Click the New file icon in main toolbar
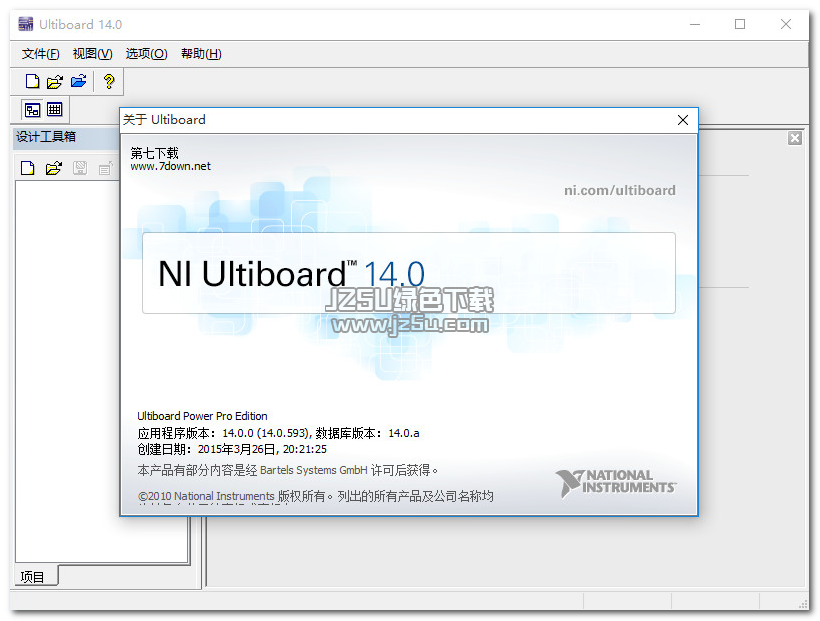Image resolution: width=820 pixels, height=621 pixels. click(32, 81)
